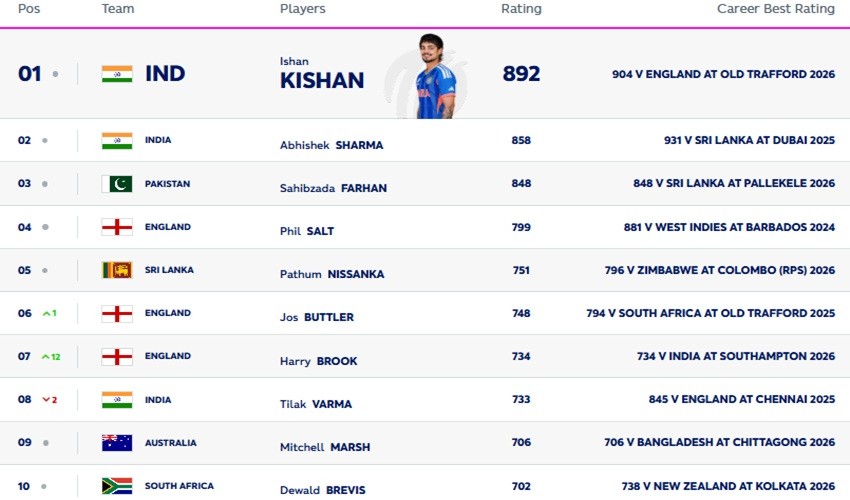Open Ishan Kishan's player photo
Screen dimensions: 850x500
(x=435, y=76)
